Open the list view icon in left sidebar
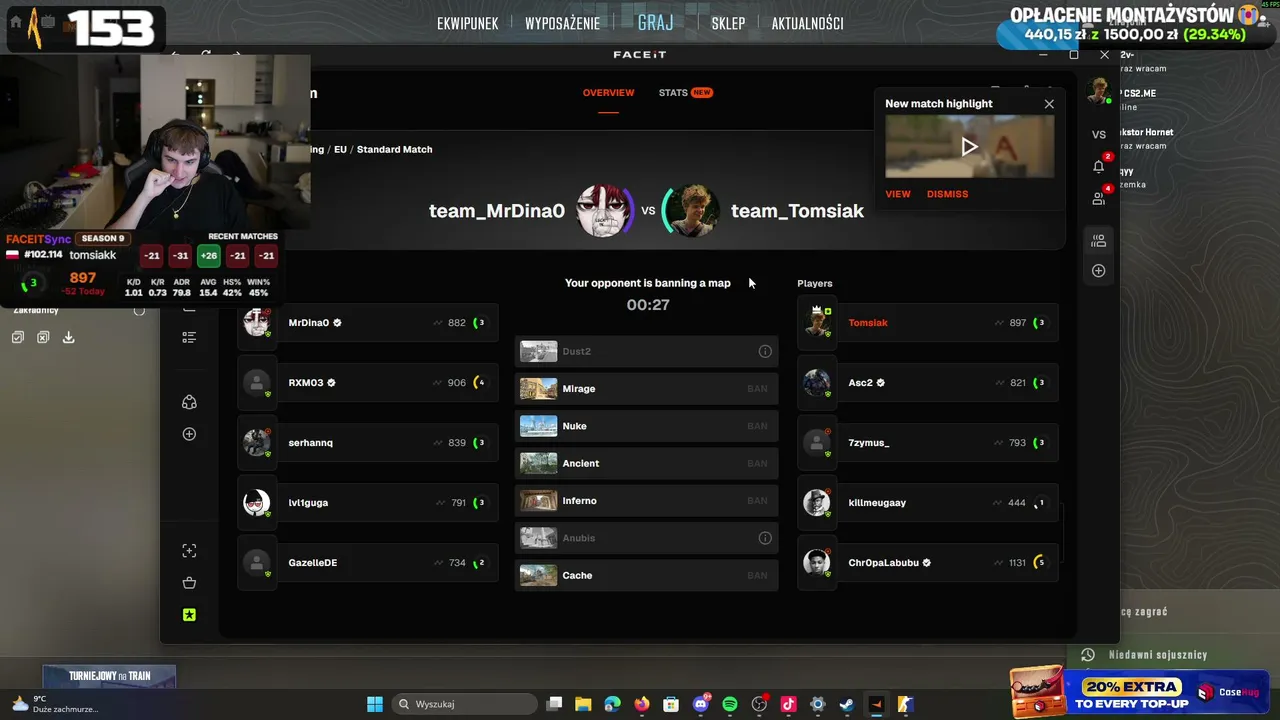 click(x=189, y=338)
